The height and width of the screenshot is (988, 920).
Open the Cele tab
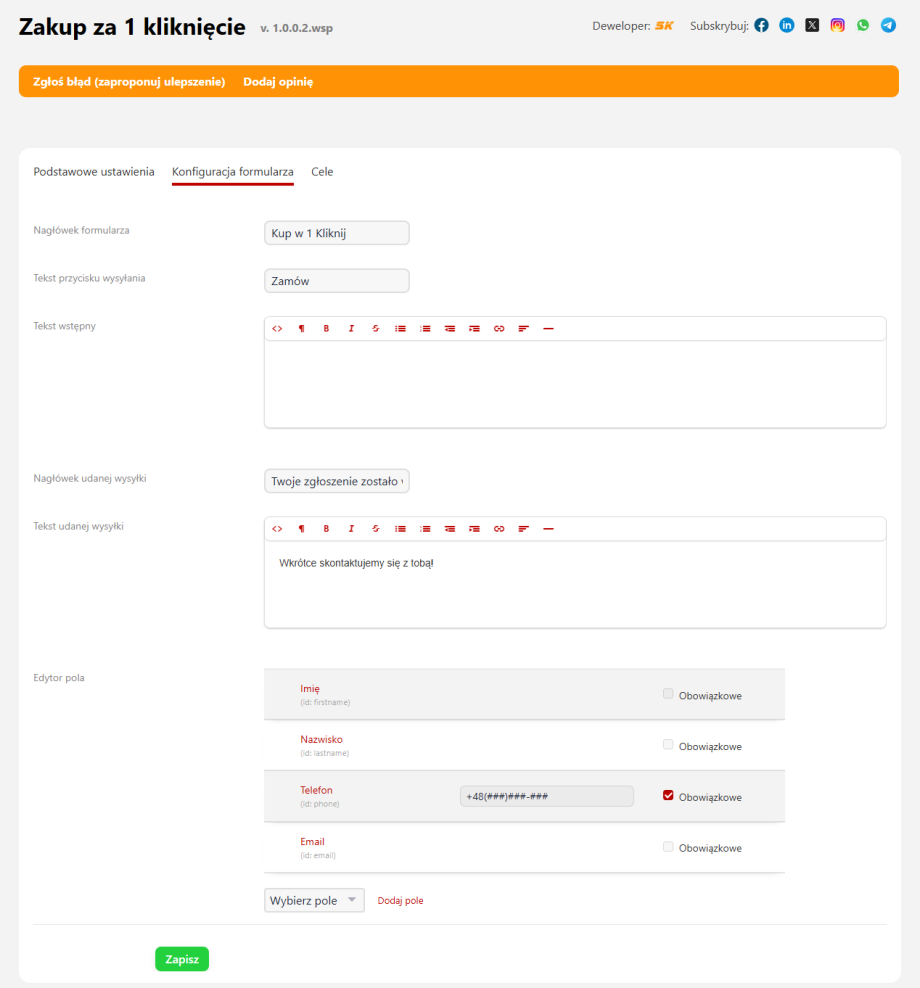[322, 172]
